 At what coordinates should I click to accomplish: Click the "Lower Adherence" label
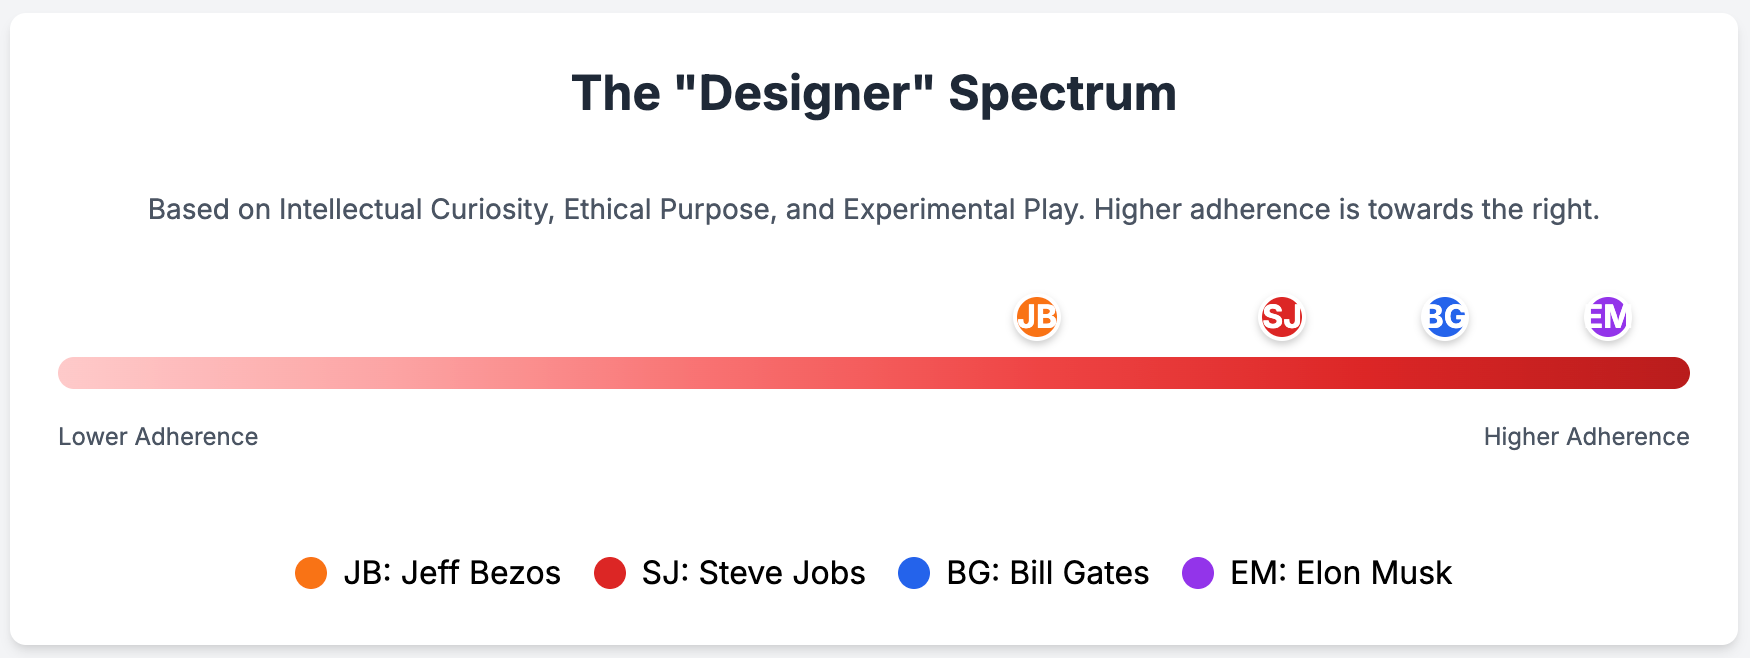click(x=158, y=437)
